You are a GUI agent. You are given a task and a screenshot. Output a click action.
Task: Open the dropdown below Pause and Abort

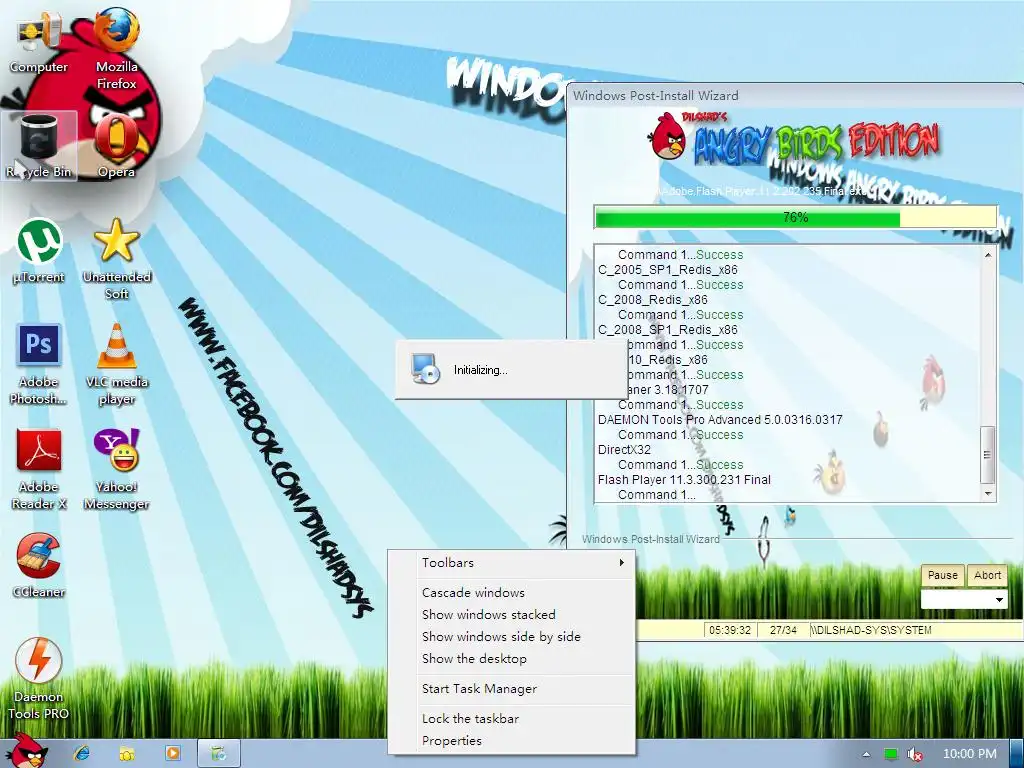964,600
